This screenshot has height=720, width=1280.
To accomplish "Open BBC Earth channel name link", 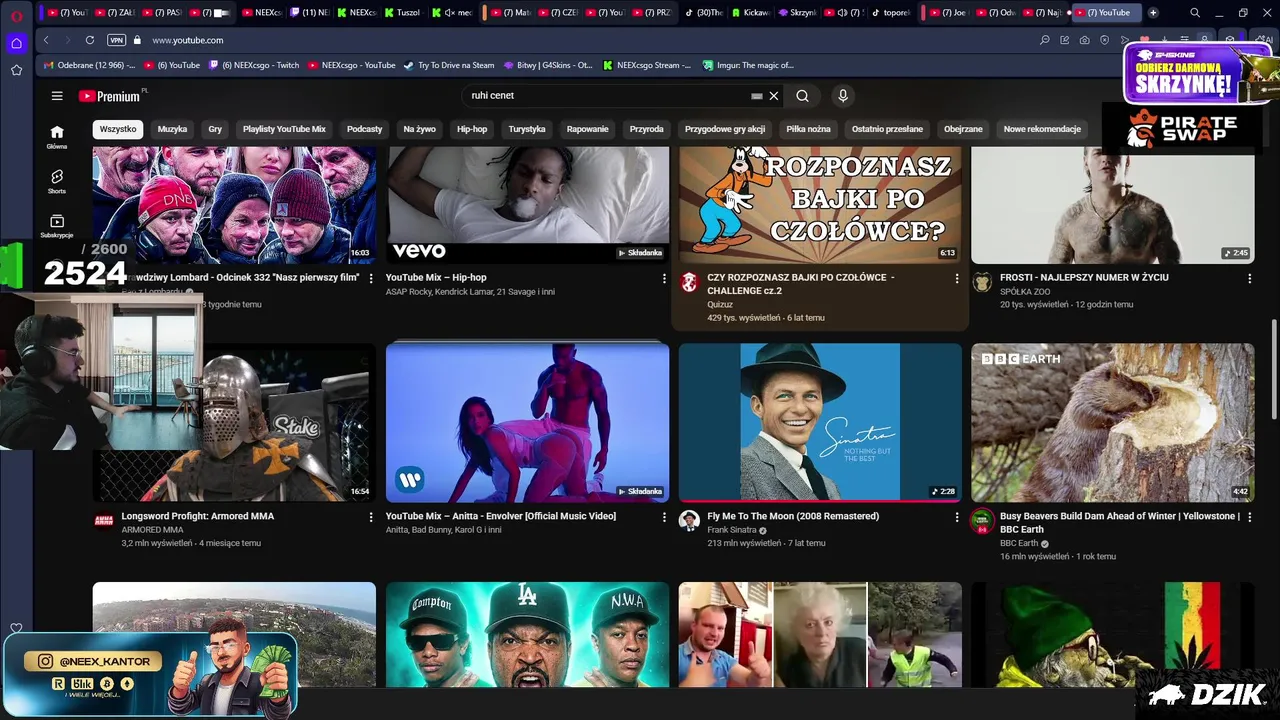I will click(1018, 543).
